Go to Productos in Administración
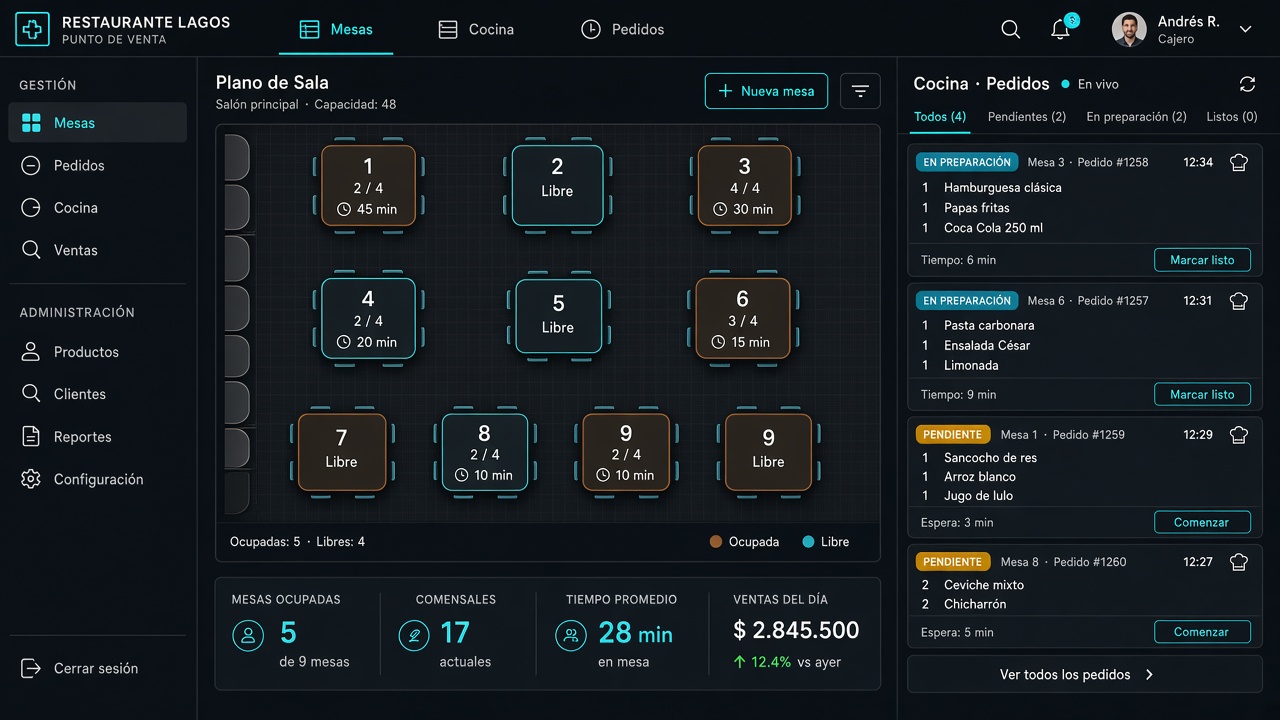 [98, 352]
